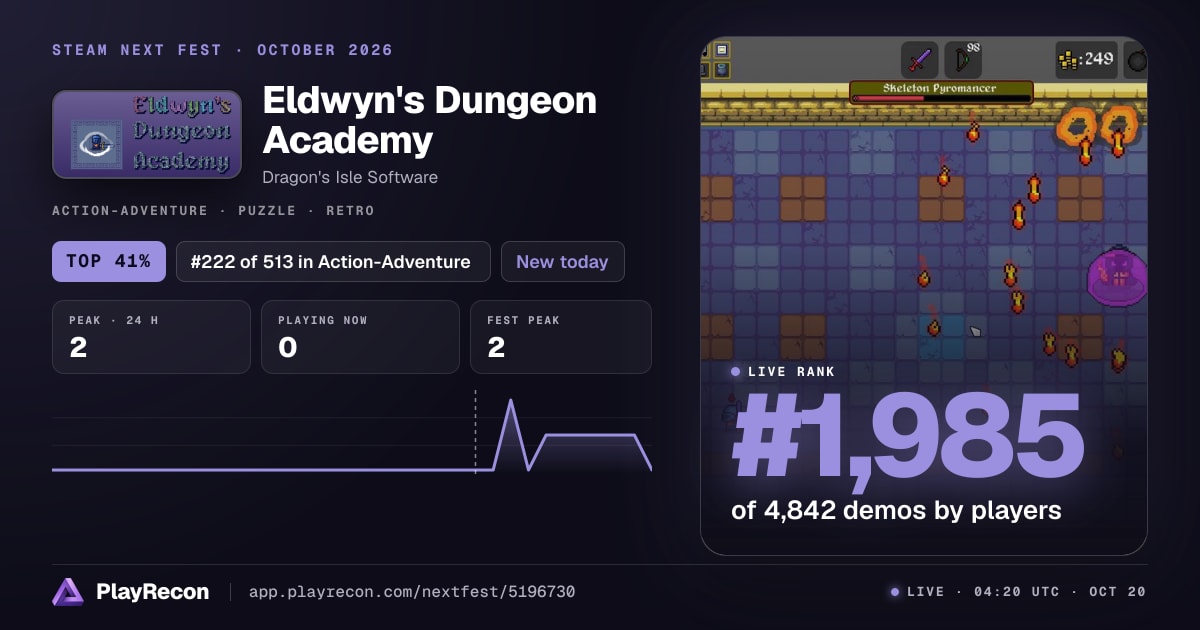Click the Playing Now stat card
Image resolution: width=1200 pixels, height=630 pixels.
360,337
